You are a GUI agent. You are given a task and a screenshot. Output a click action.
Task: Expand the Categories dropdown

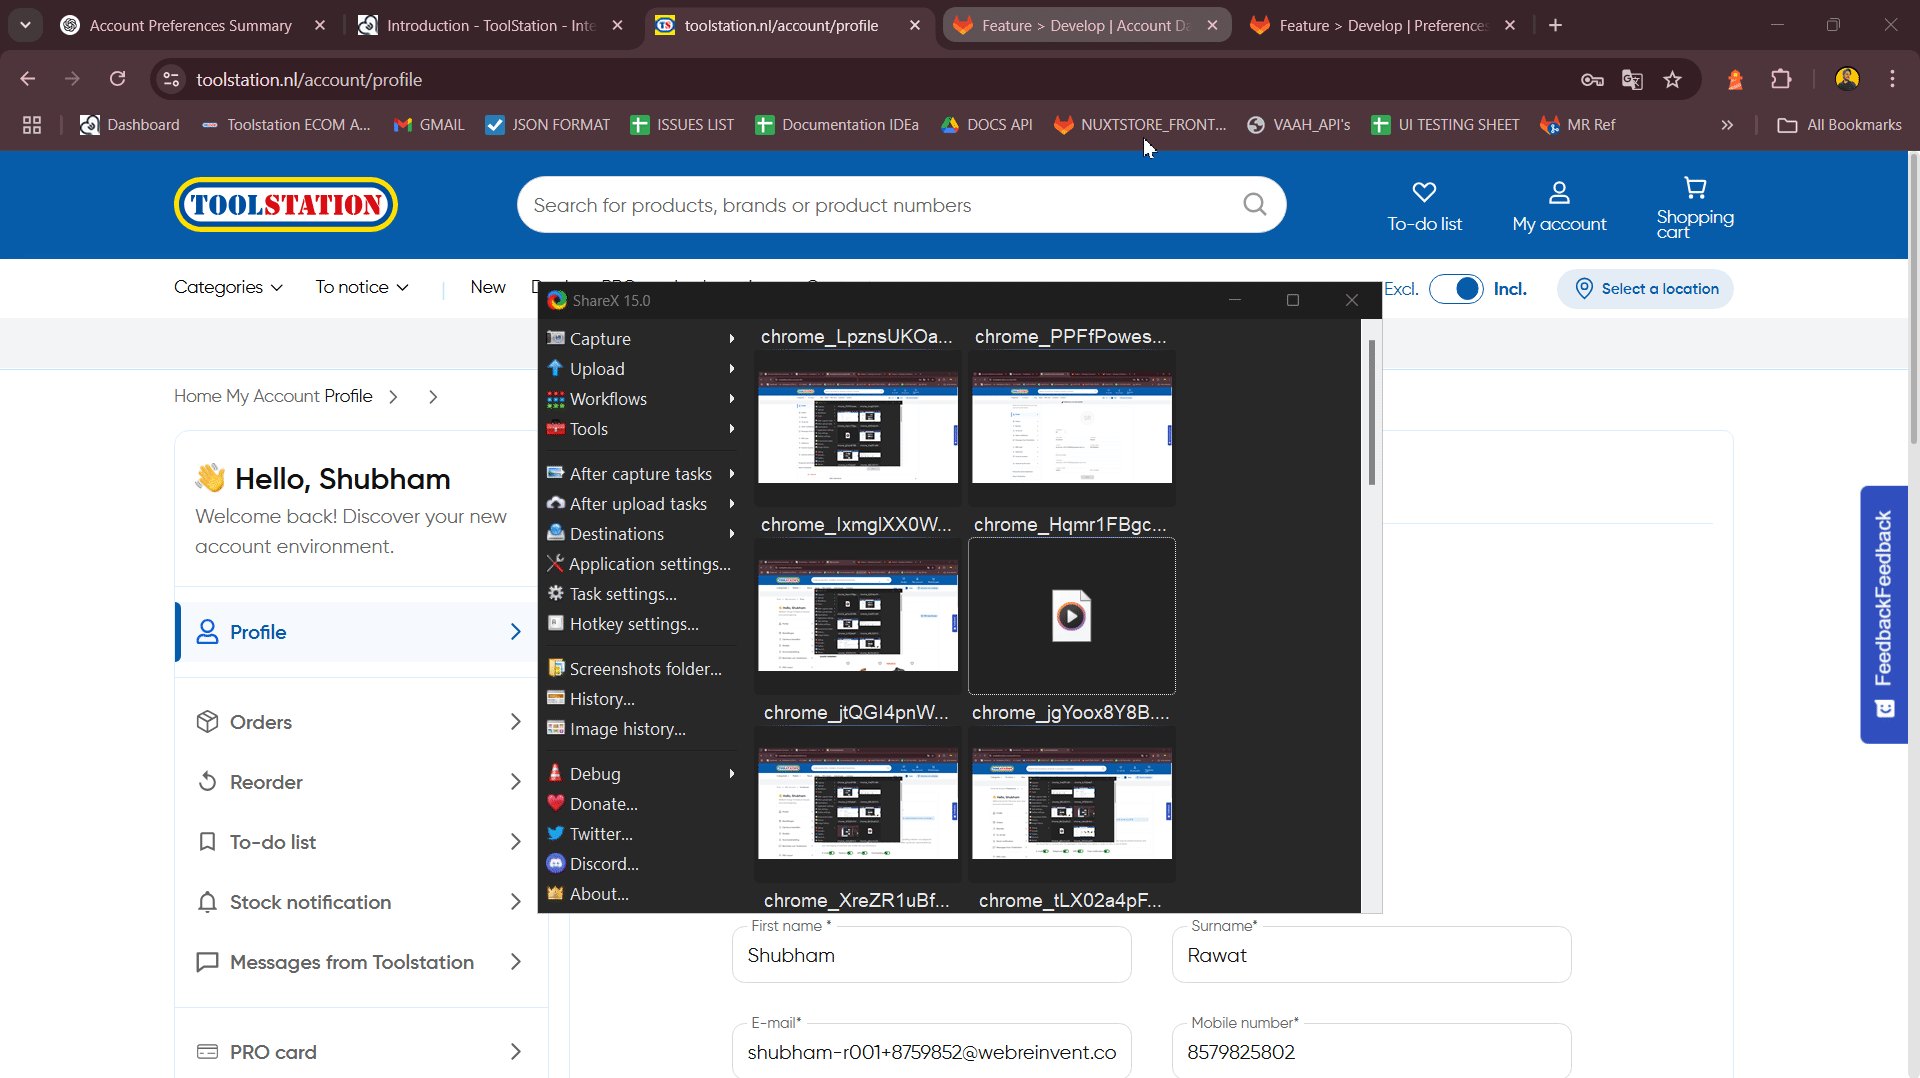tap(228, 288)
